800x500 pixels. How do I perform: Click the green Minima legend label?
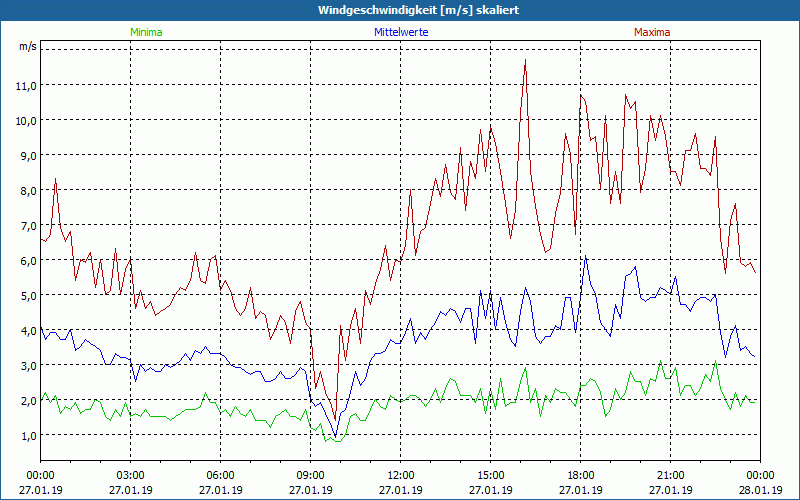[x=145, y=32]
